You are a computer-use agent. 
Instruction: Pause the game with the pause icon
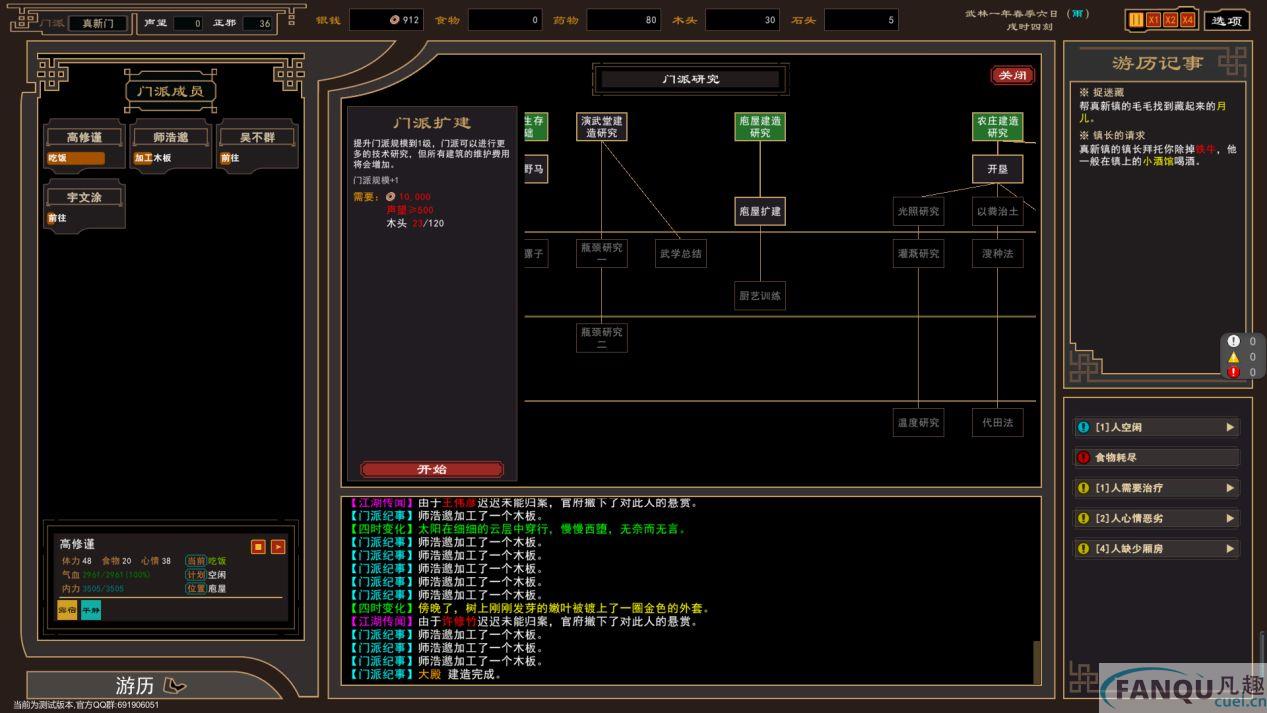[x=1136, y=20]
